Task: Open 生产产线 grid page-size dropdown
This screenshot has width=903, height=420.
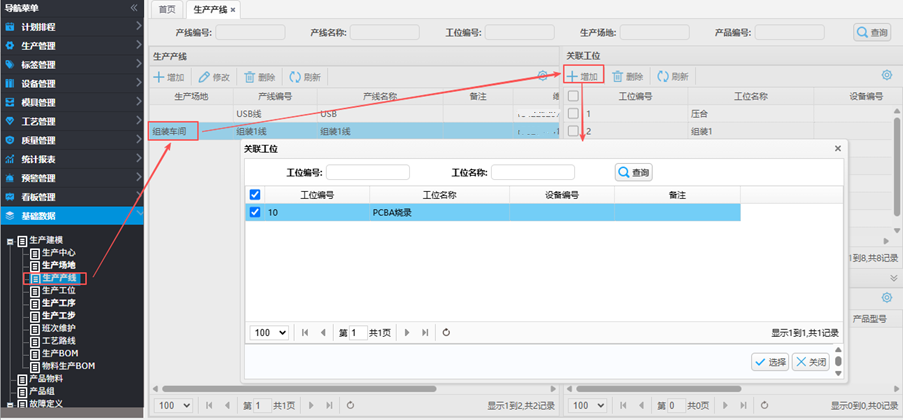Action: click(173, 406)
